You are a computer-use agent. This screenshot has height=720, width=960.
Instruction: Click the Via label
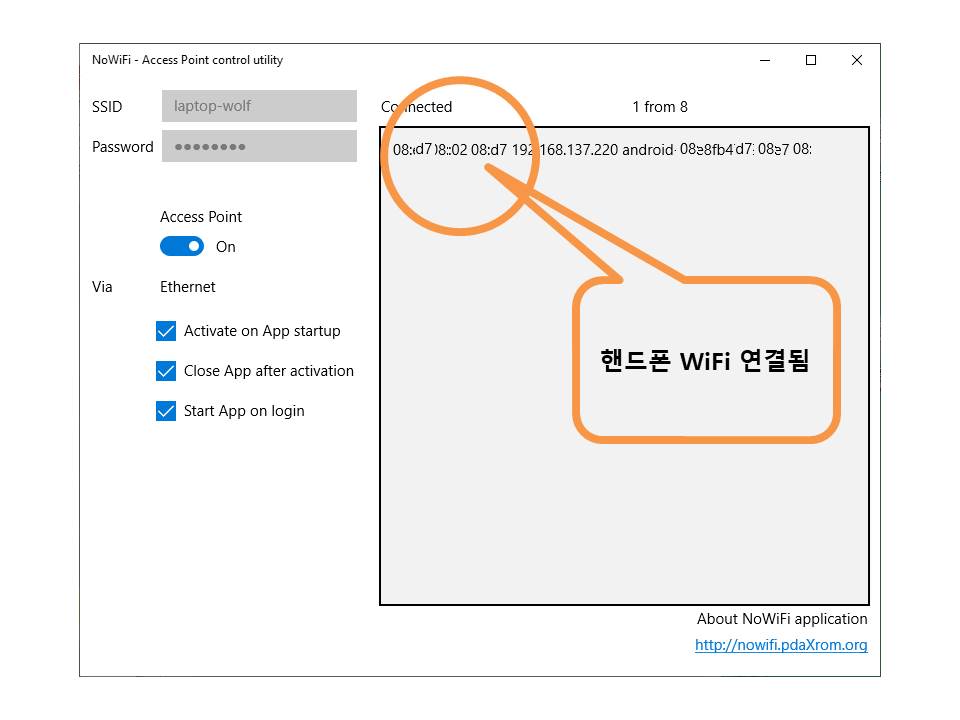102,287
